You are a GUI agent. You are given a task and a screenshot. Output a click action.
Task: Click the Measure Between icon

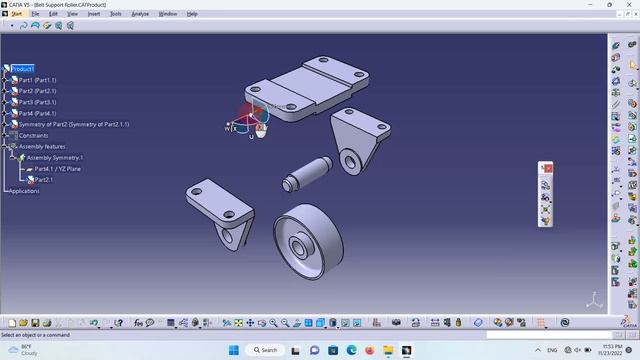[x=435, y=323]
